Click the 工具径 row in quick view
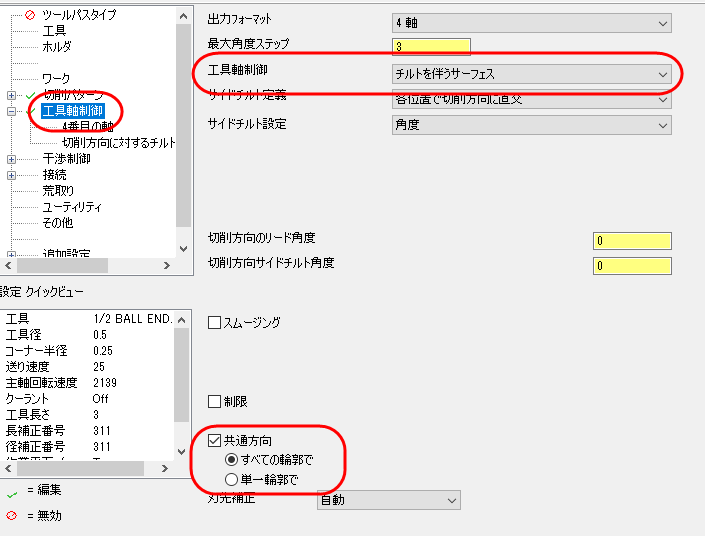The height and width of the screenshot is (536, 705). (88, 335)
